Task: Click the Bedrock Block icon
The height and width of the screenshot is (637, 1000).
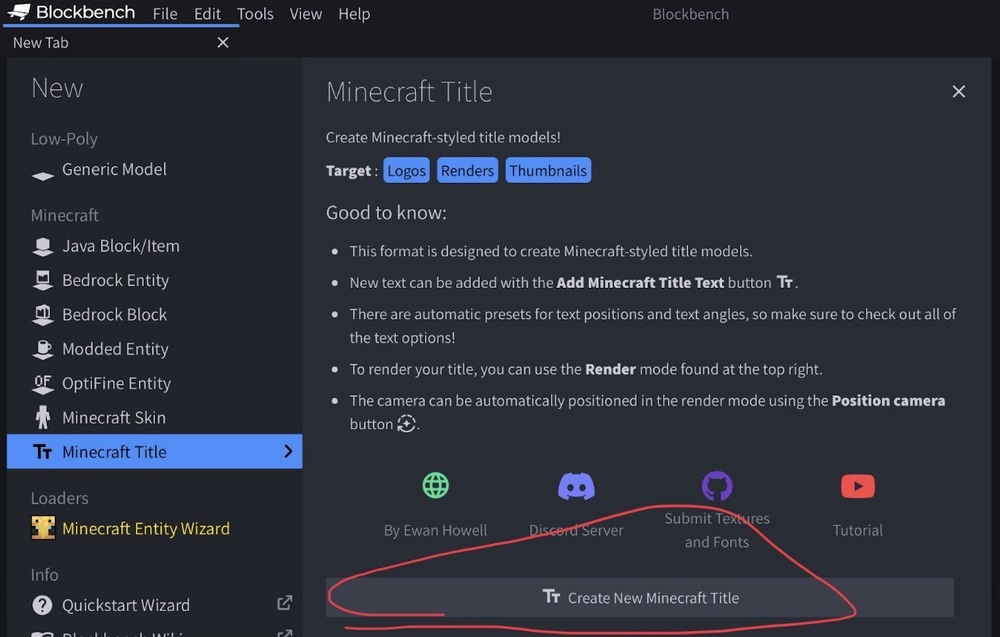Action: pos(43,315)
